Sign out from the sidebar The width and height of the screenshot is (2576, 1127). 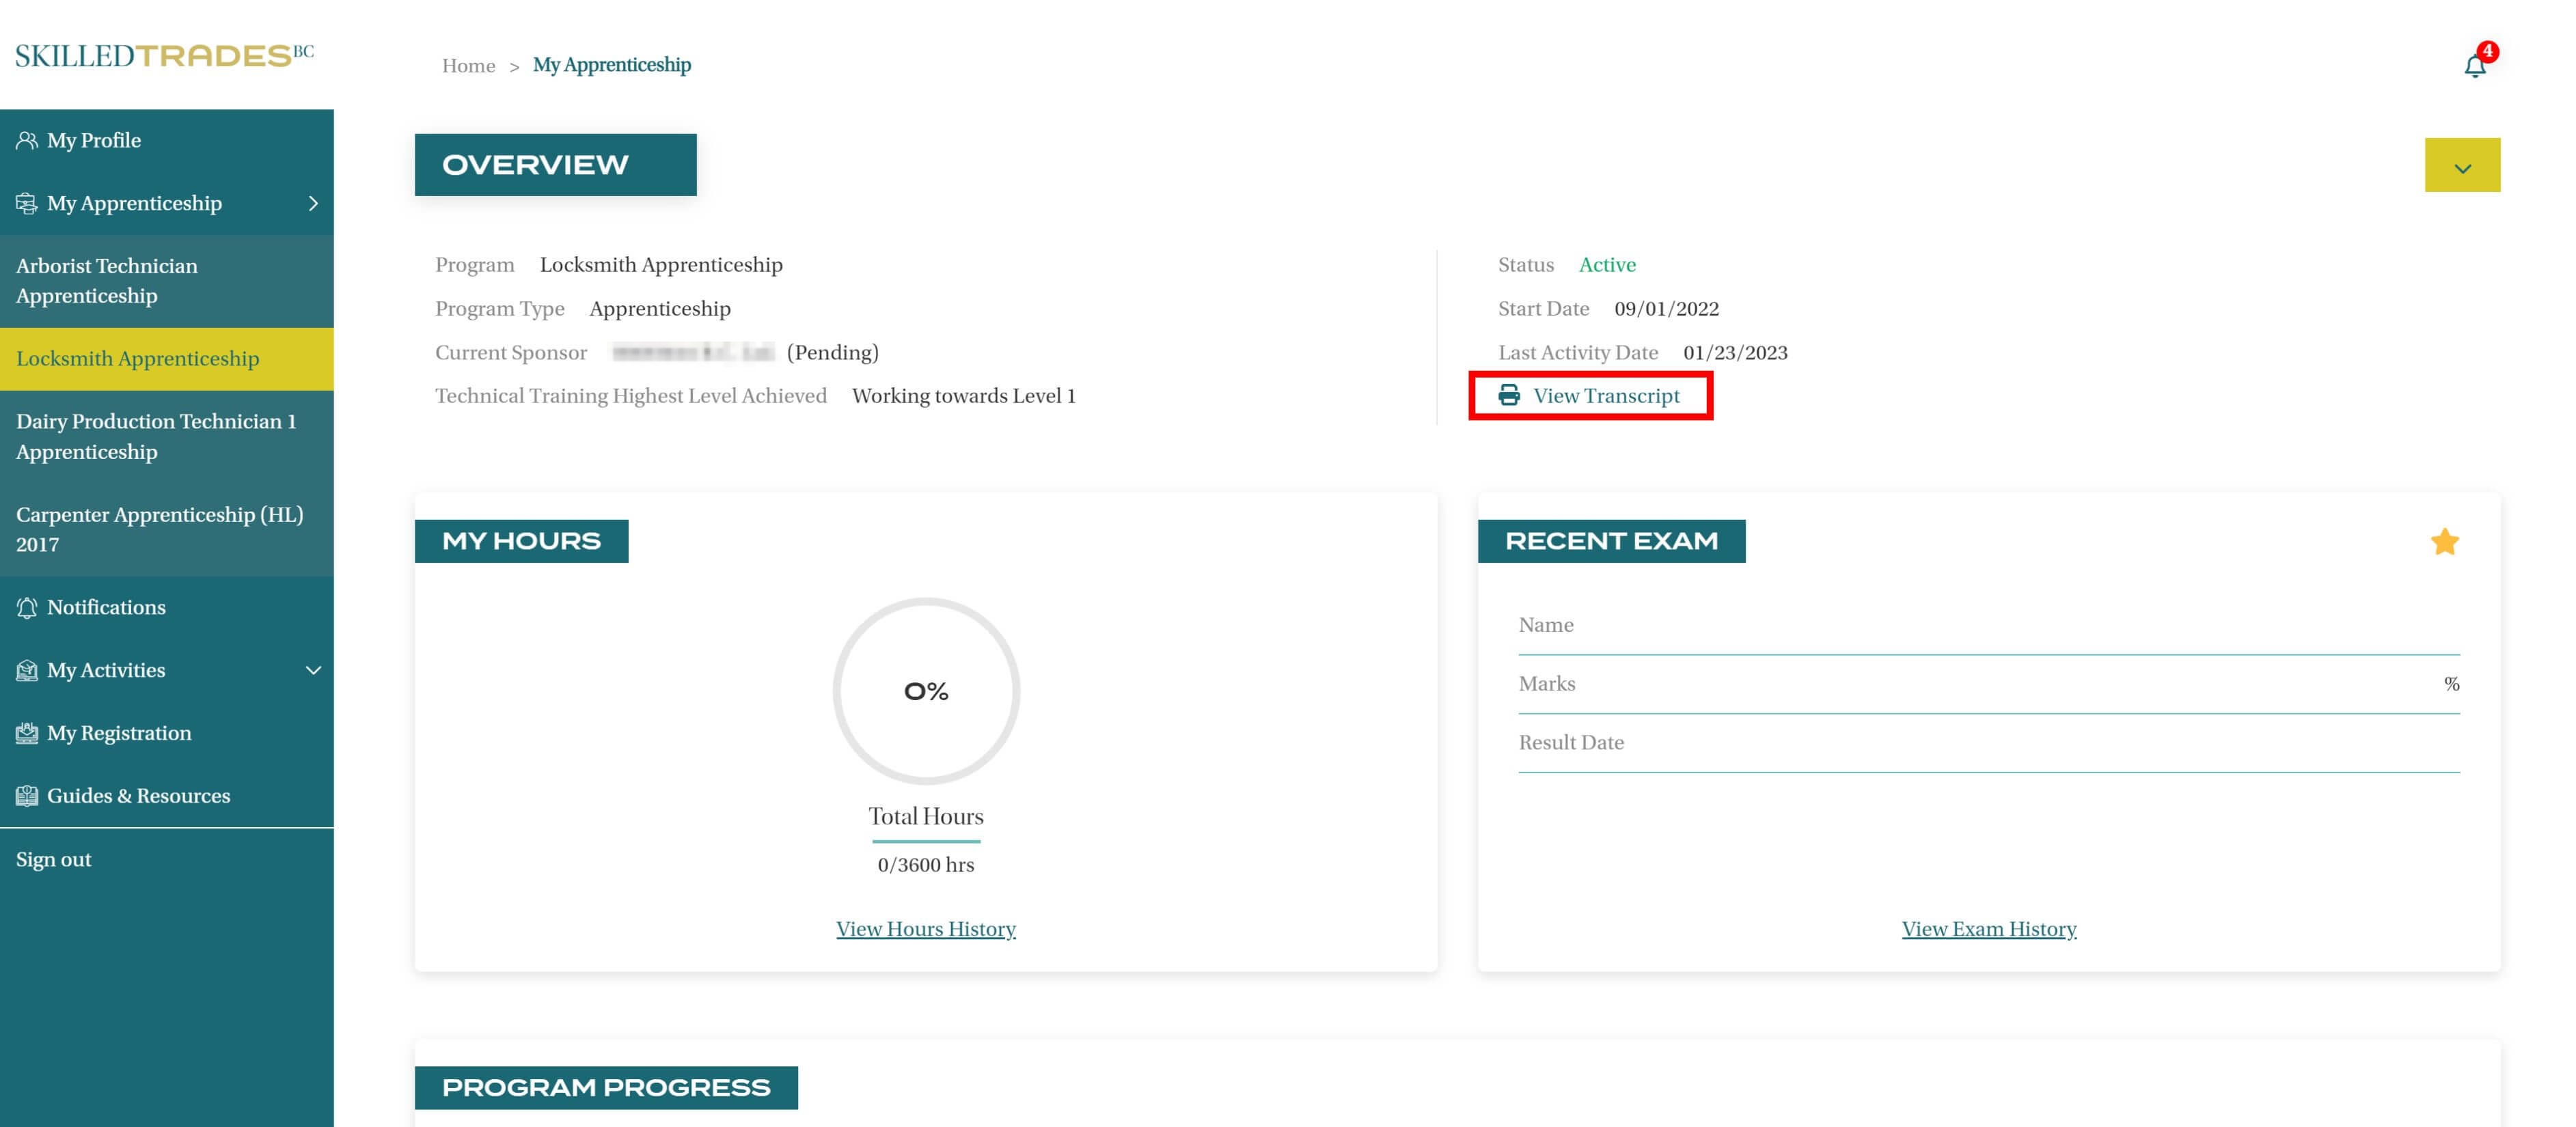(x=54, y=860)
